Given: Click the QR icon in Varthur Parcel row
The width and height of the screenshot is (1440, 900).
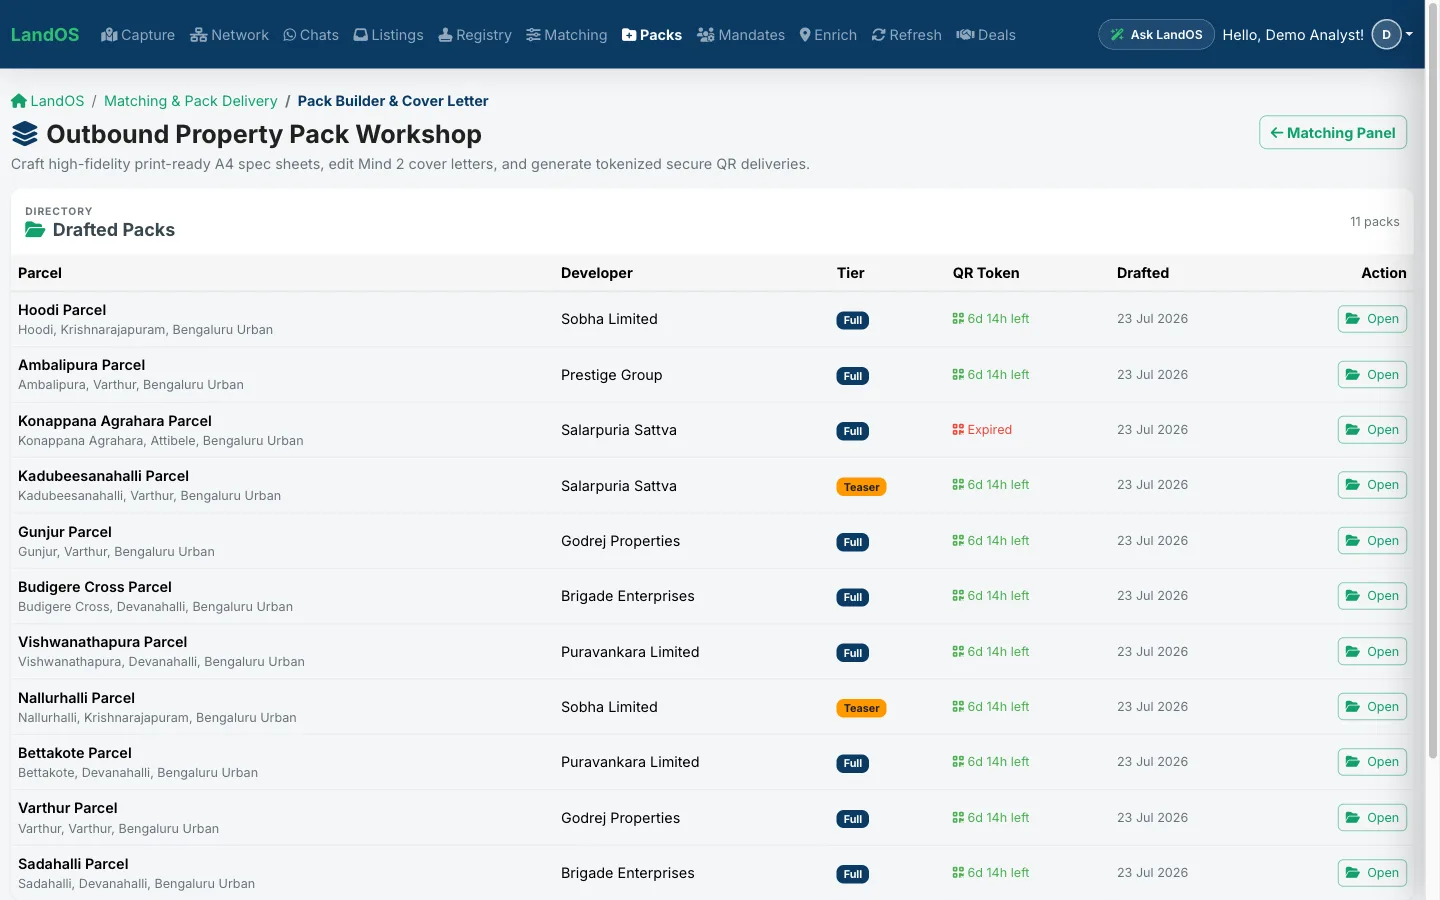Looking at the screenshot, I should coord(958,818).
